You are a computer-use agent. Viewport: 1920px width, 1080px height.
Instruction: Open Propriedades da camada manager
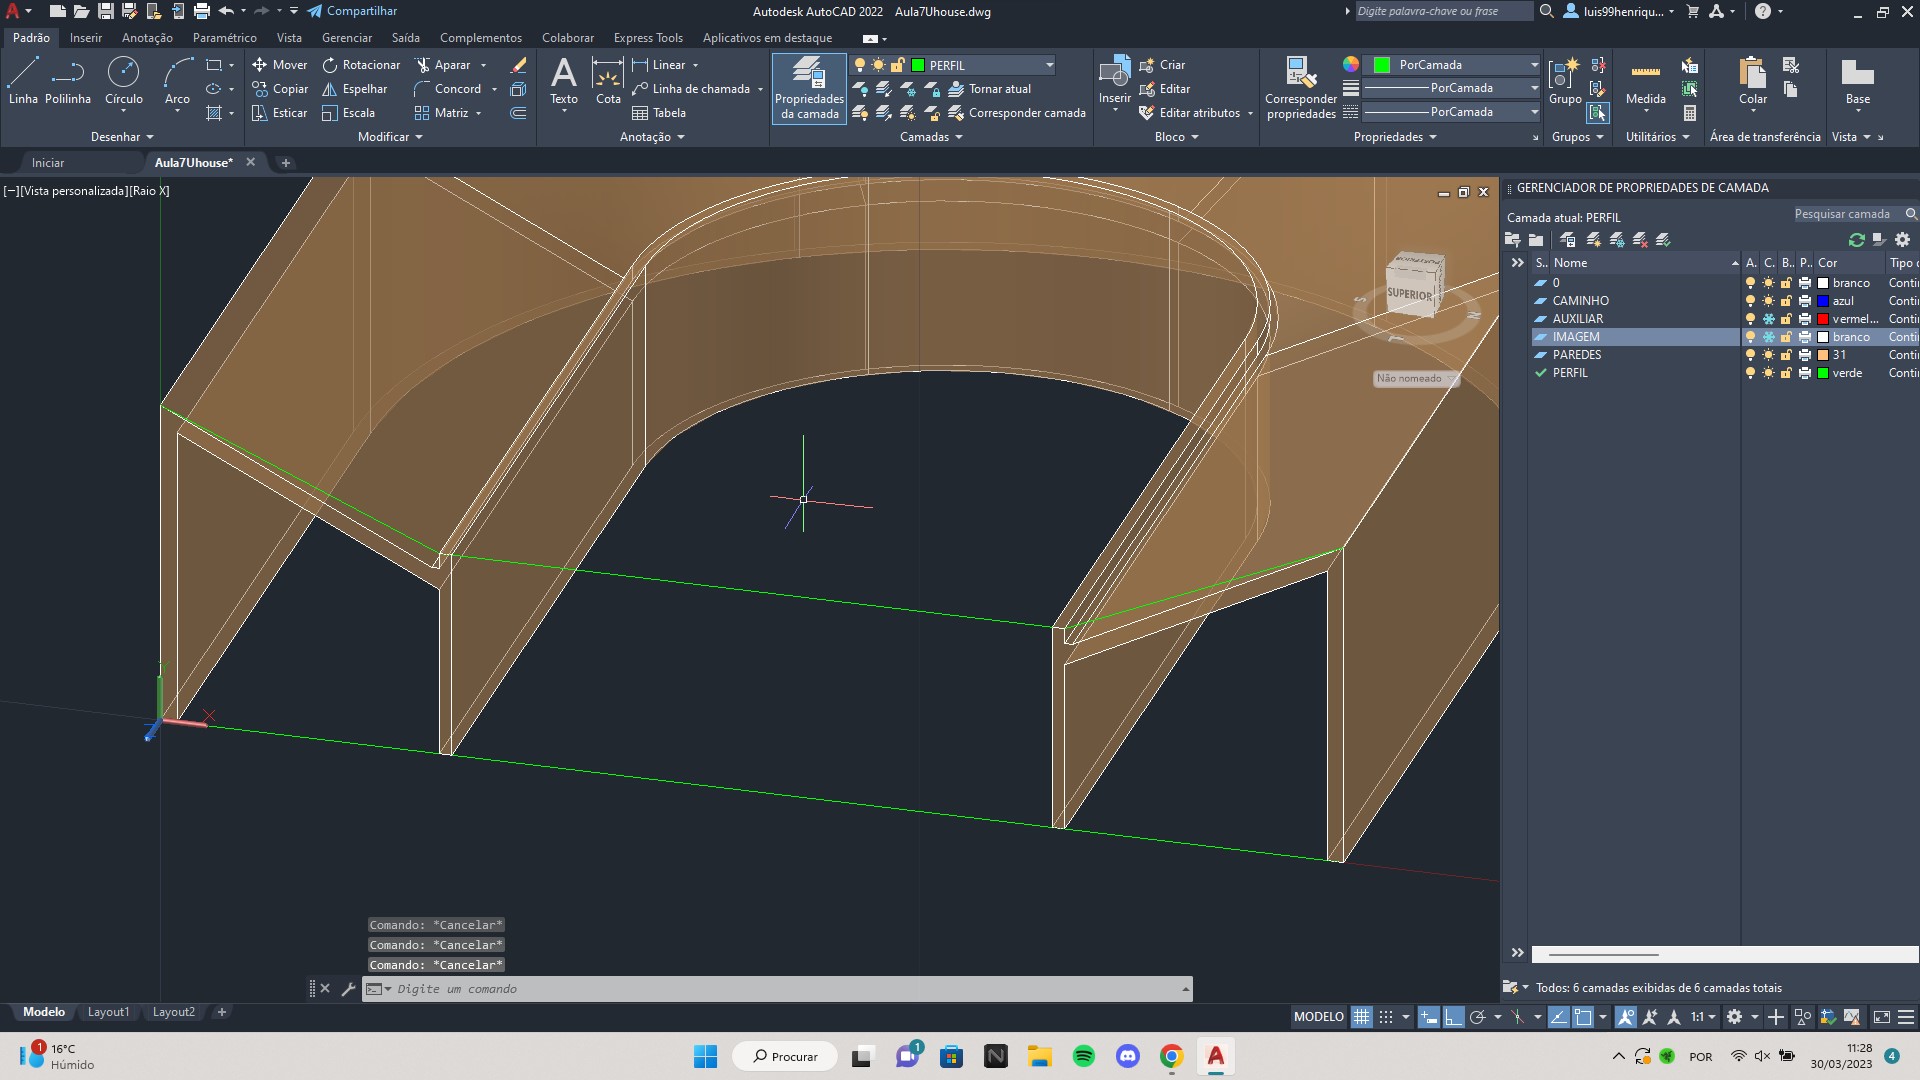(809, 88)
